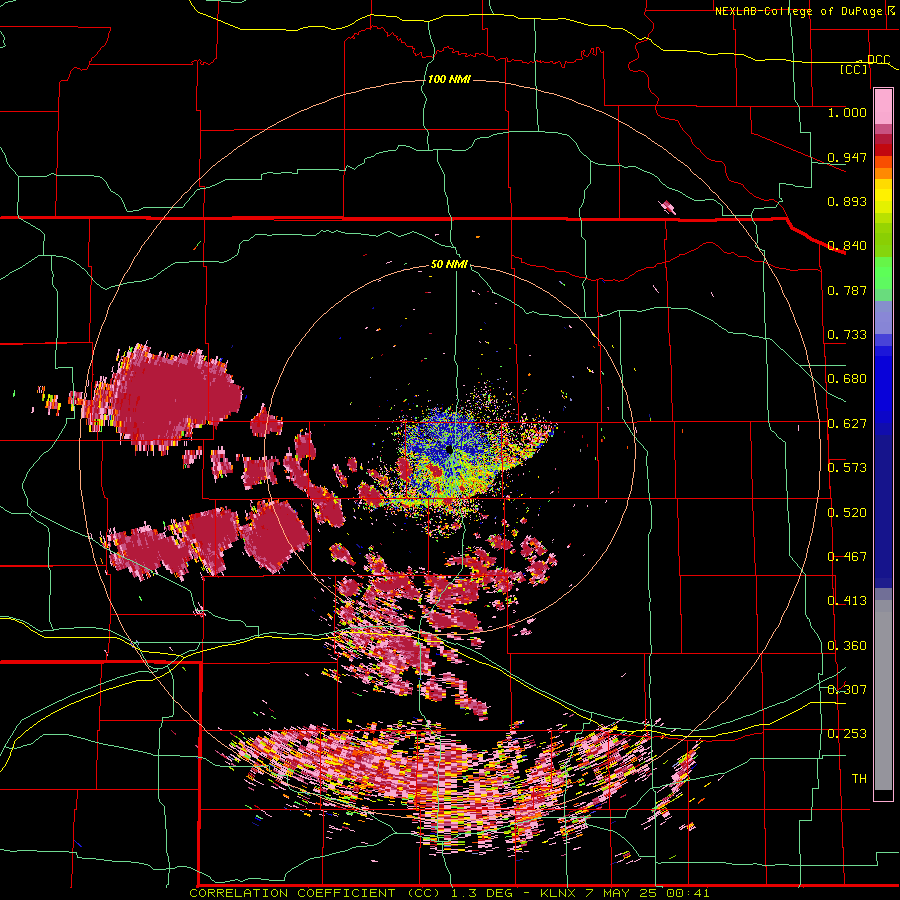Click the DCC label near top right
The width and height of the screenshot is (900, 900).
[878, 60]
